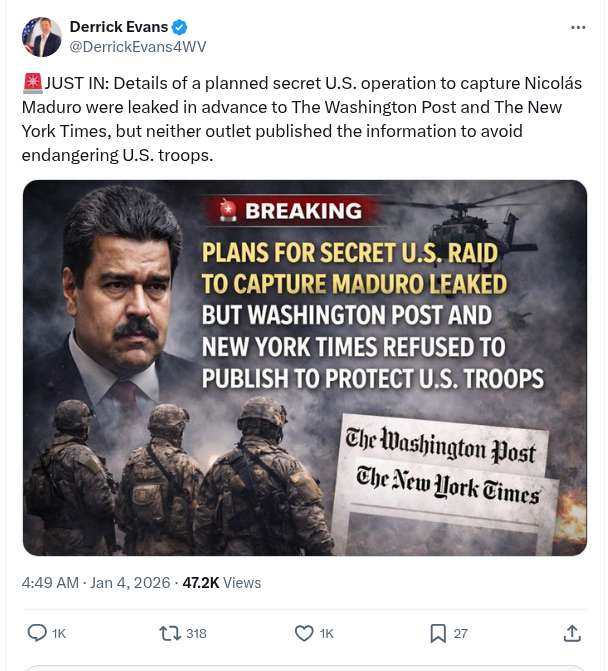Click the 1K likes count

point(327,634)
